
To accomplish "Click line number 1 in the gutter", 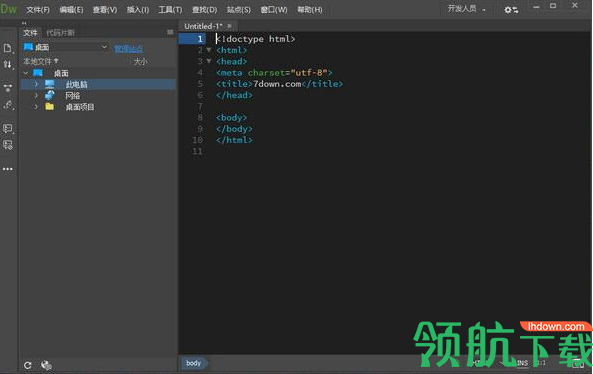I will click(200, 39).
